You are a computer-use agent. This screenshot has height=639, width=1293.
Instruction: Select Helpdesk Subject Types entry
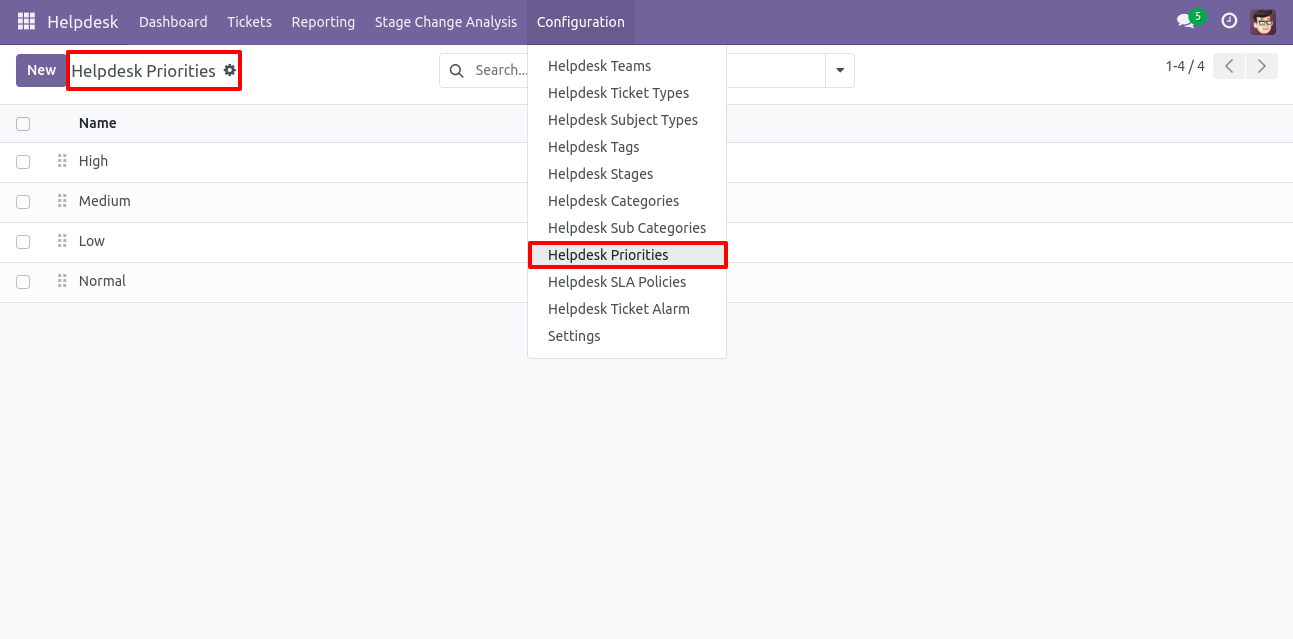click(627, 120)
